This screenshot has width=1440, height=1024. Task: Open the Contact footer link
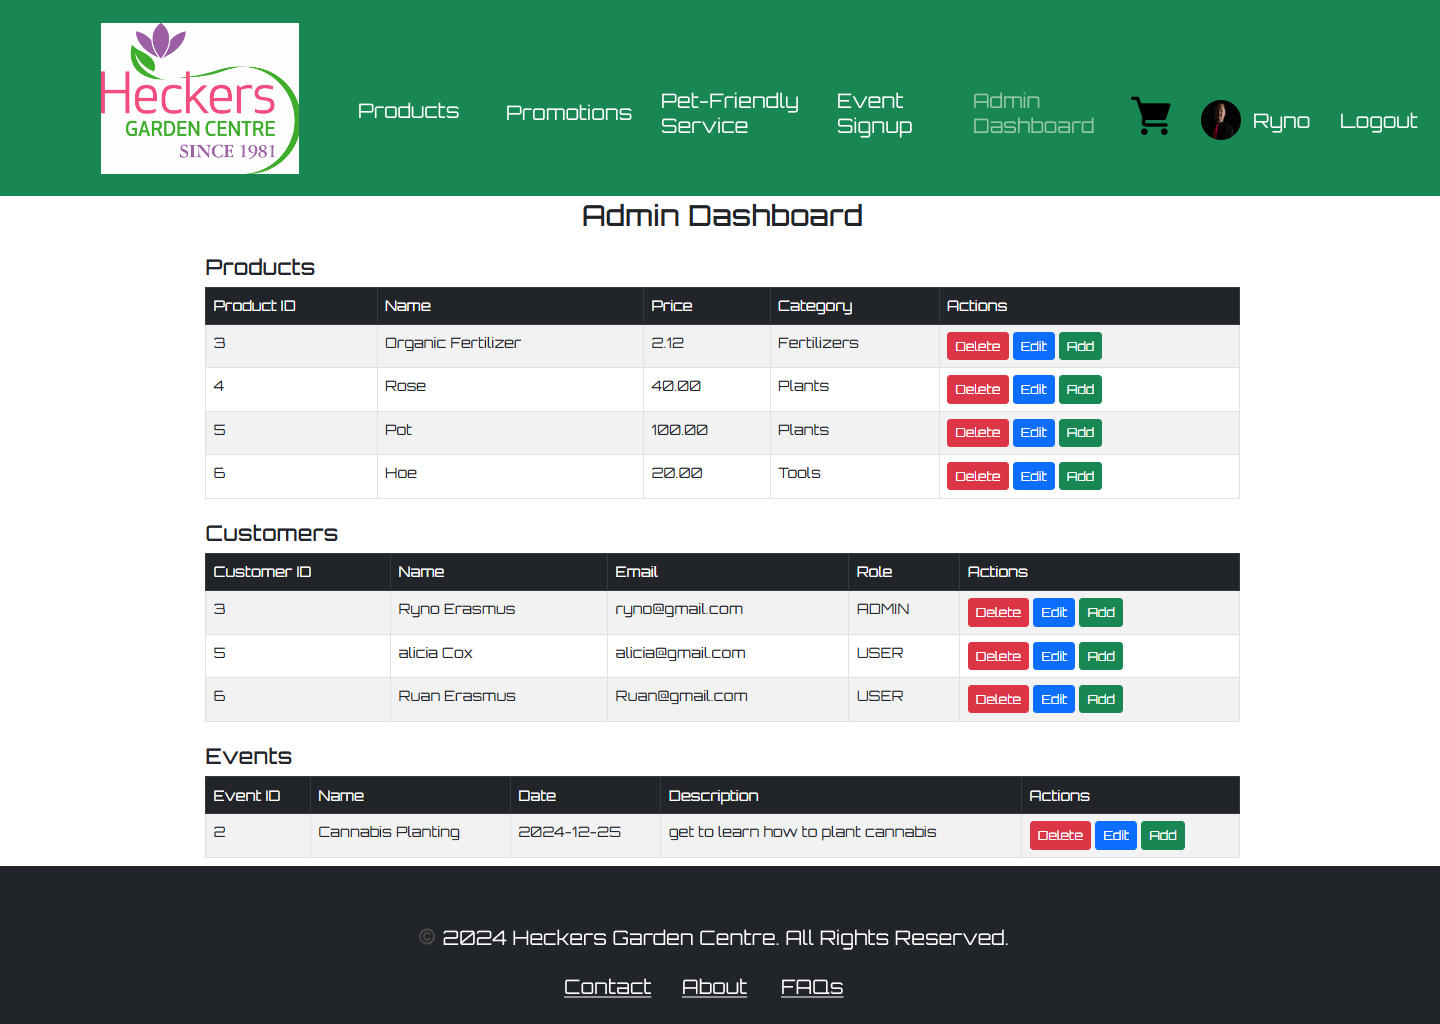point(607,987)
